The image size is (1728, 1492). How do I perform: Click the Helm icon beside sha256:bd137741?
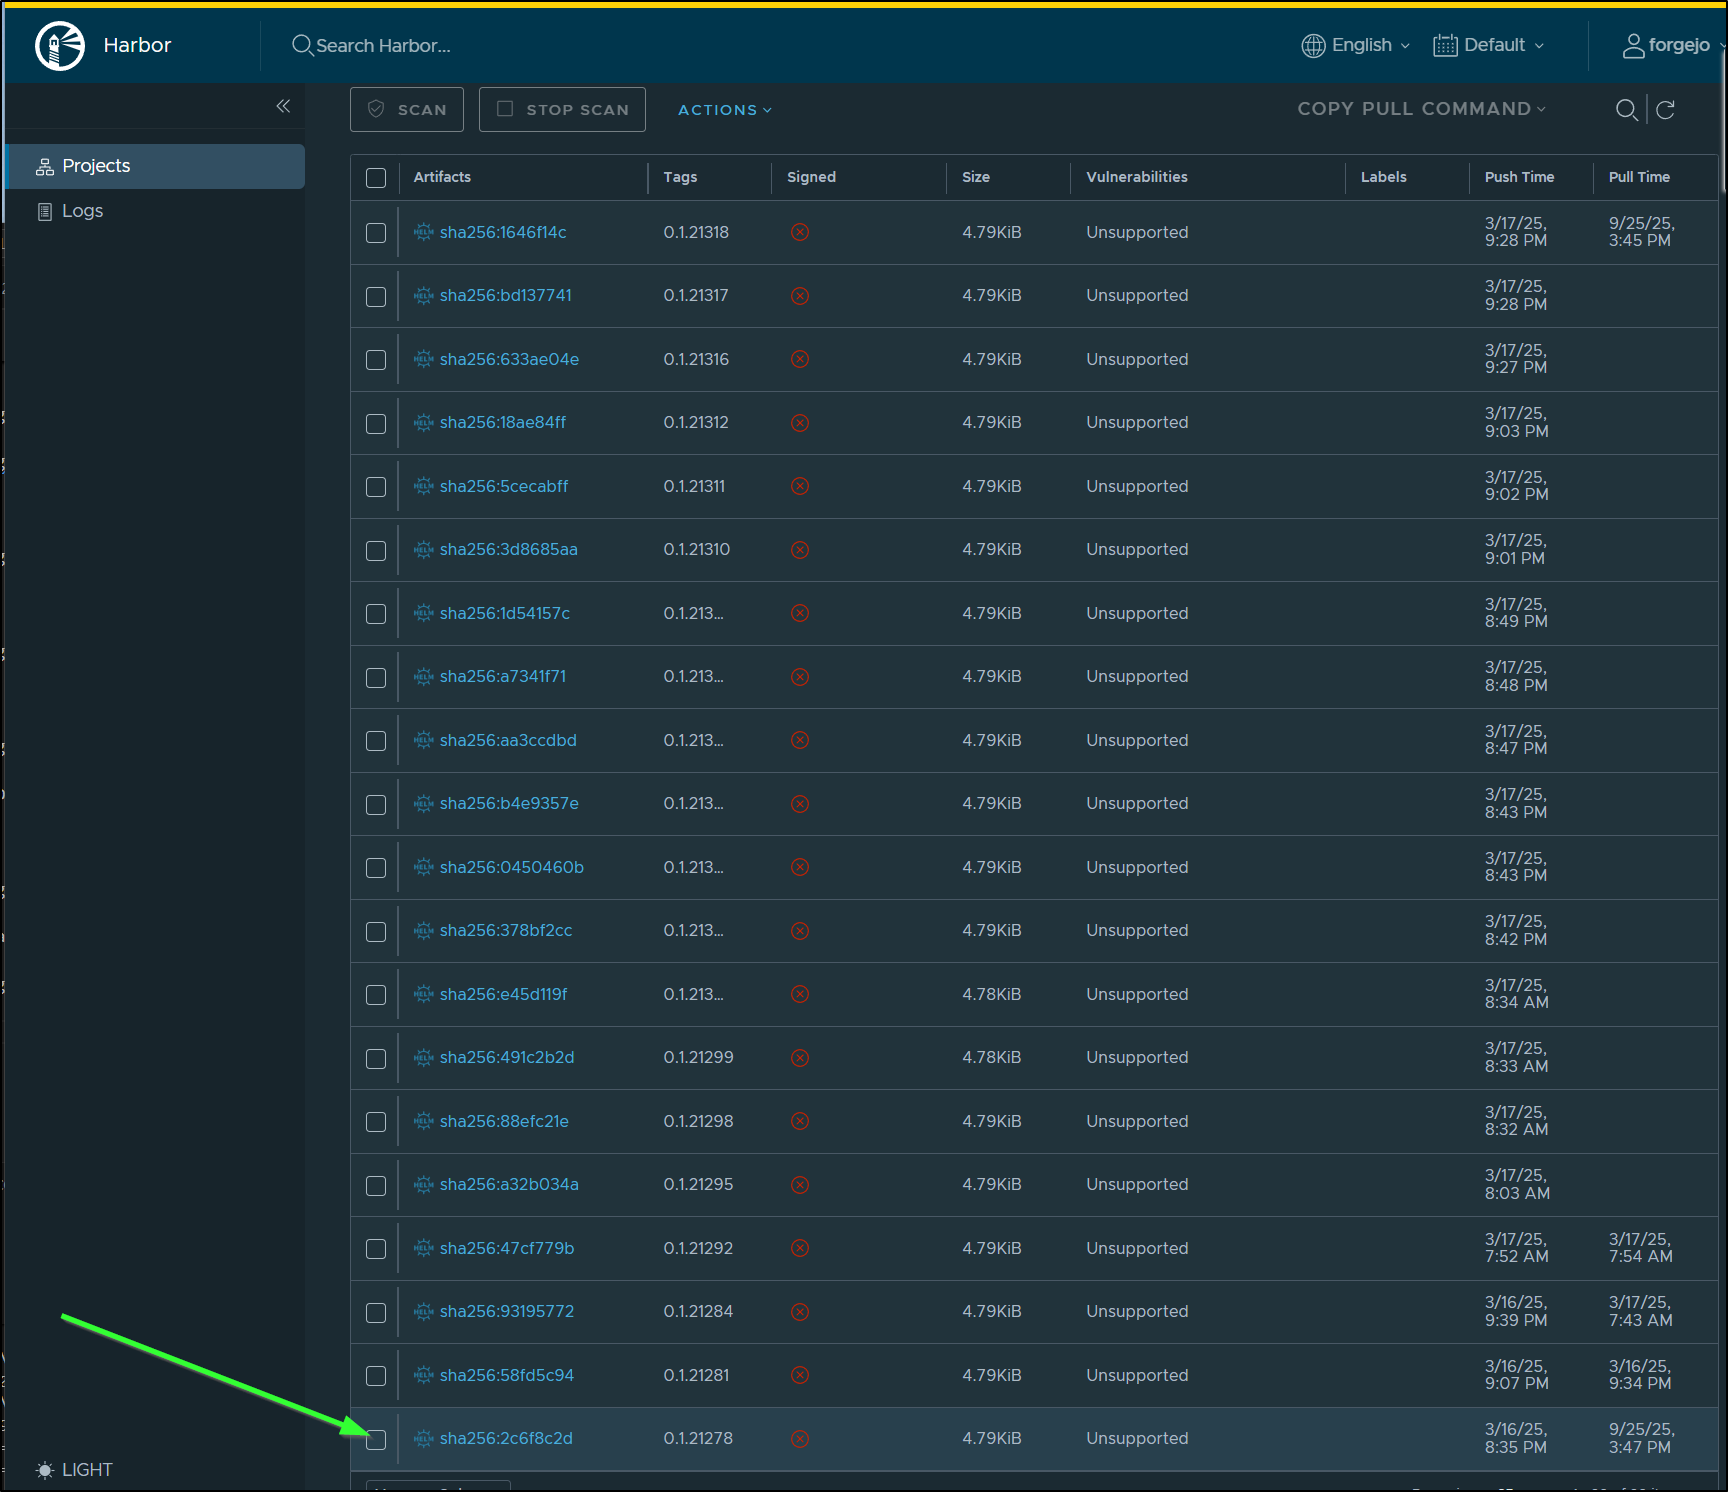pos(423,296)
